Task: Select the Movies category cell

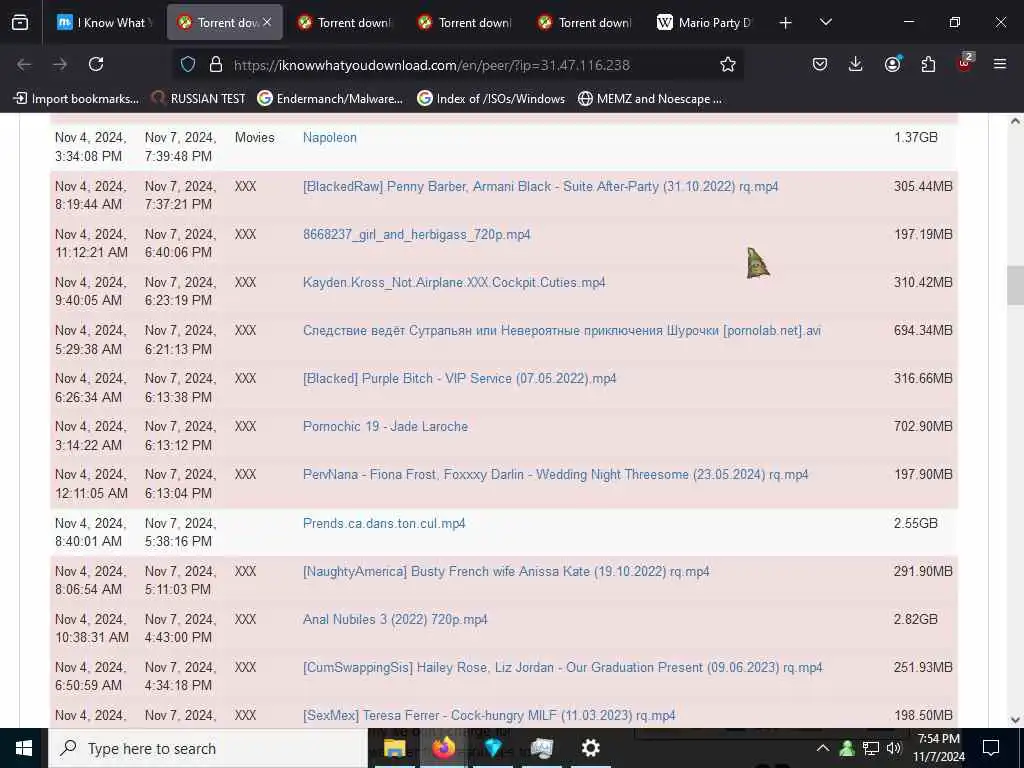Action: pyautogui.click(x=255, y=138)
